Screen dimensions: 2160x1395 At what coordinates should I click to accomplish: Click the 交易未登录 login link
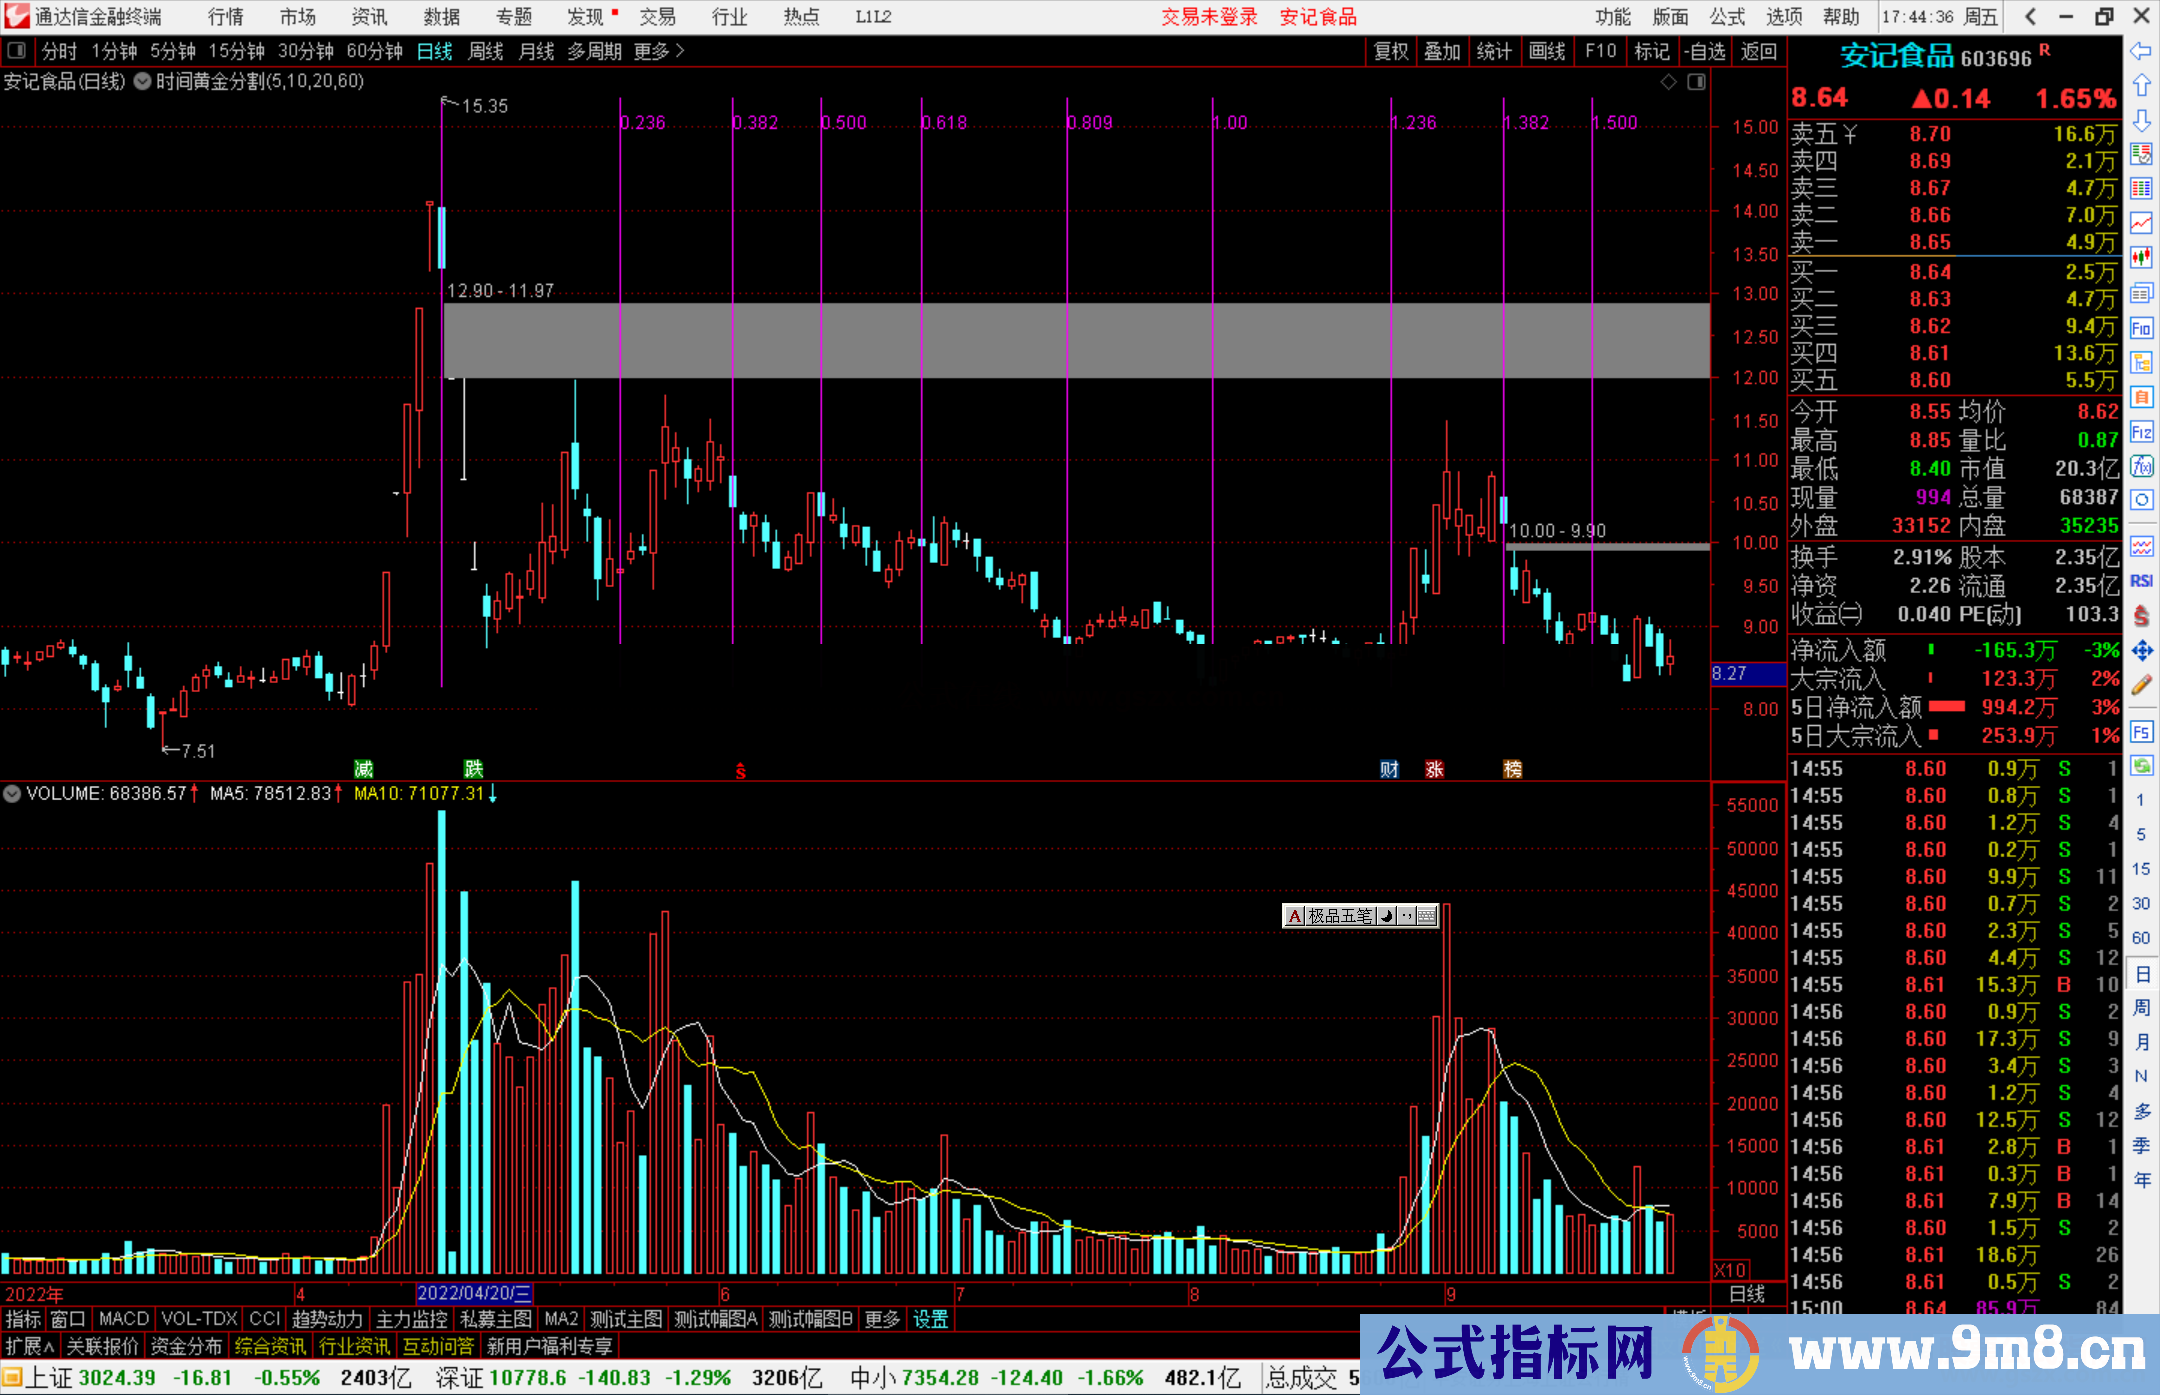(1209, 16)
